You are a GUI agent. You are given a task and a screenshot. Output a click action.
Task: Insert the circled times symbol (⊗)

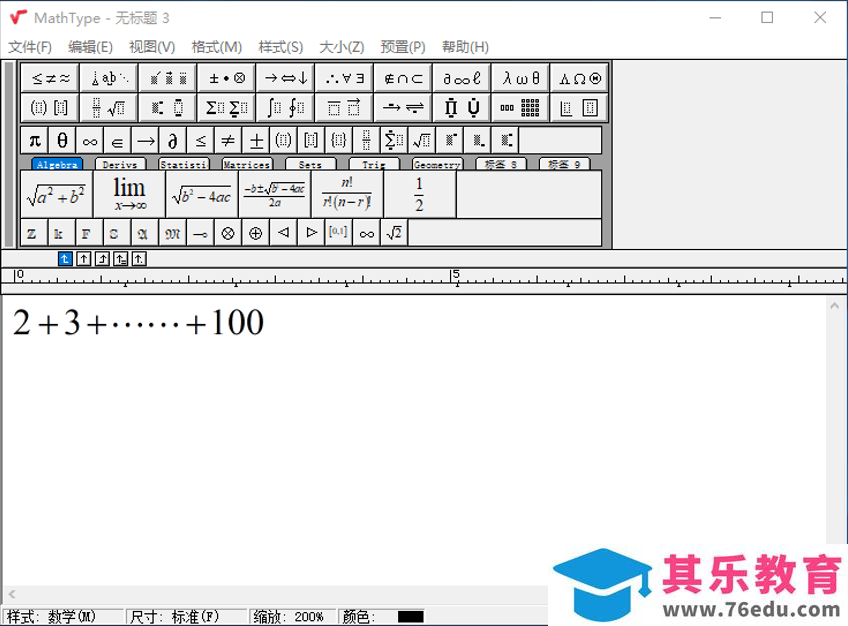228,233
